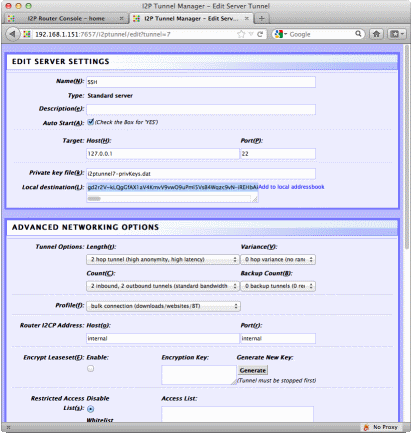Click the Target Port field showing 22

point(278,154)
